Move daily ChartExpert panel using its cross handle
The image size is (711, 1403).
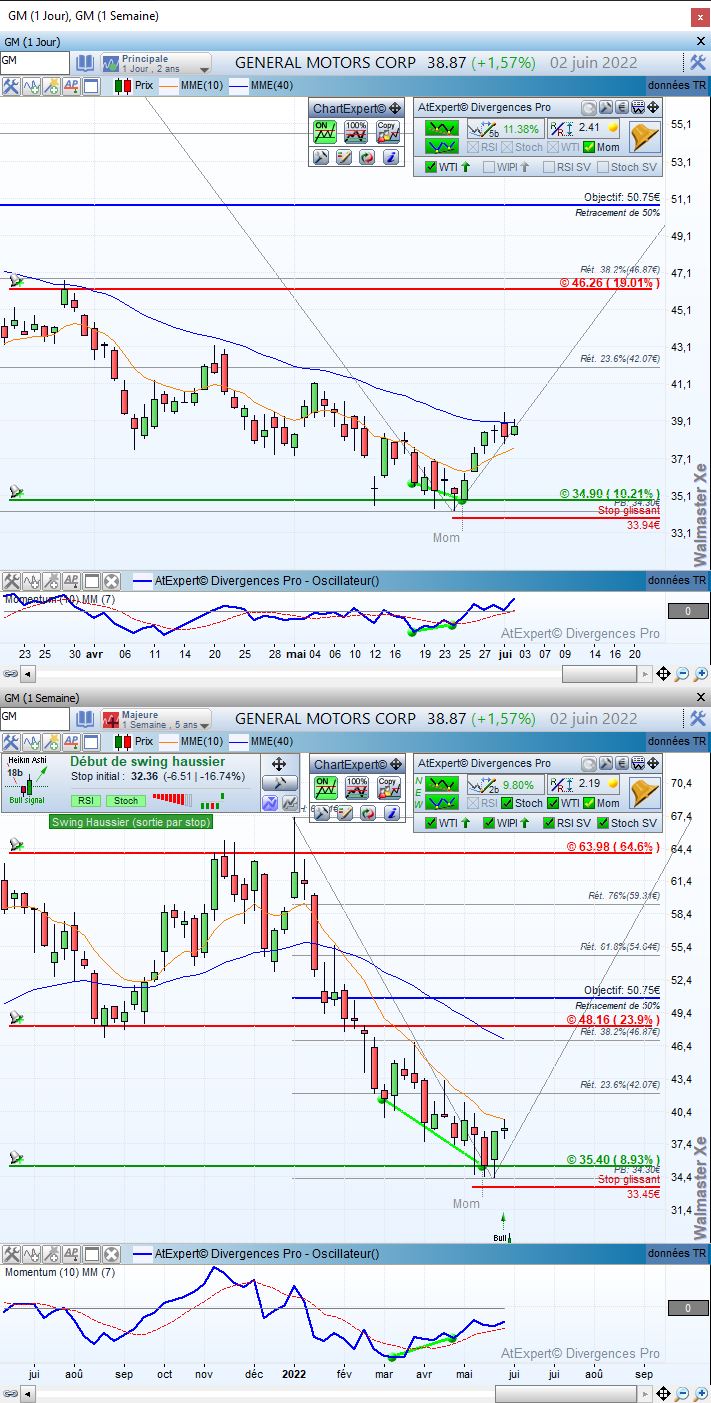point(395,109)
